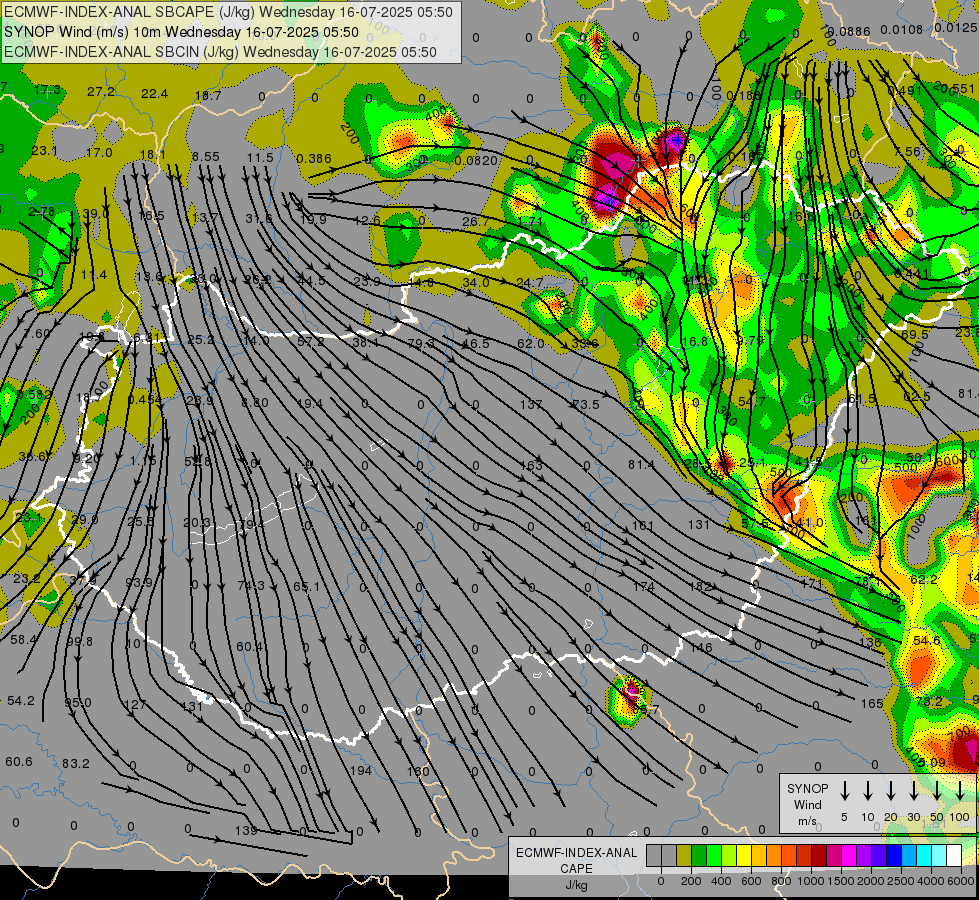Click the 200 tick label on CAPE scale
The height and width of the screenshot is (900, 979).
tap(691, 881)
